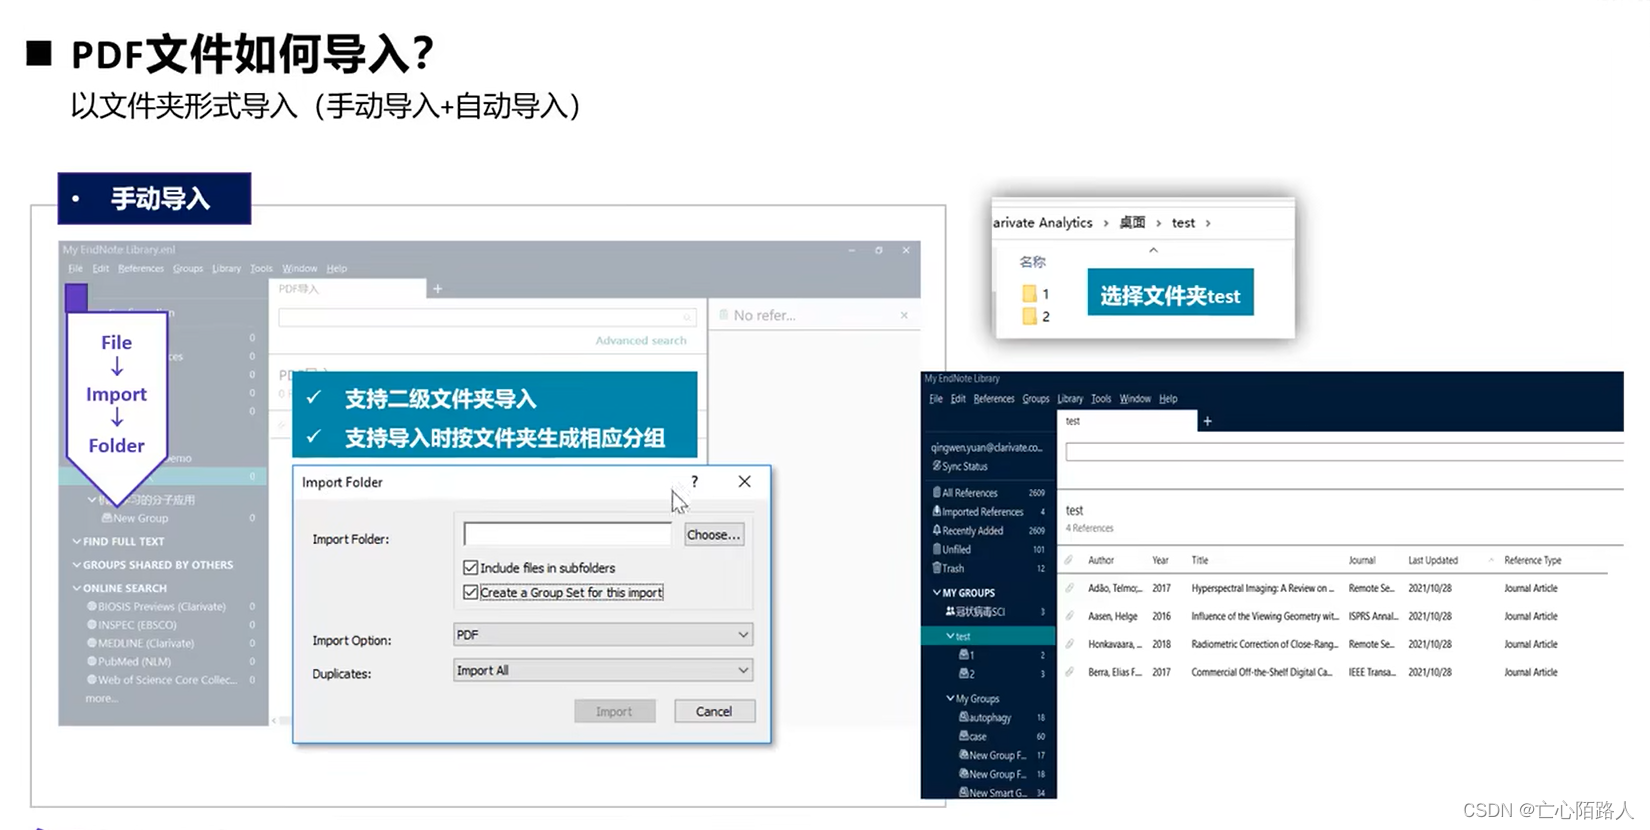Viewport: 1650px width, 830px height.
Task: Open the Import Option PDF dropdown
Action: (x=603, y=634)
